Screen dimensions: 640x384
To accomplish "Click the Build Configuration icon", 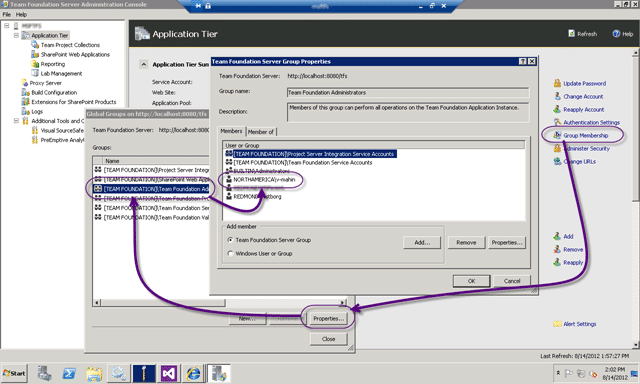I will [x=25, y=92].
